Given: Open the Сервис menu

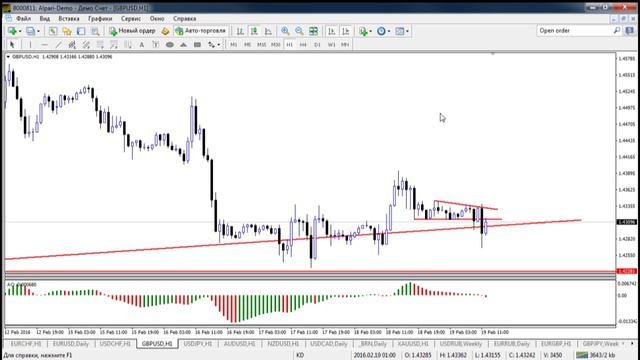Looking at the screenshot, I should click(x=131, y=18).
